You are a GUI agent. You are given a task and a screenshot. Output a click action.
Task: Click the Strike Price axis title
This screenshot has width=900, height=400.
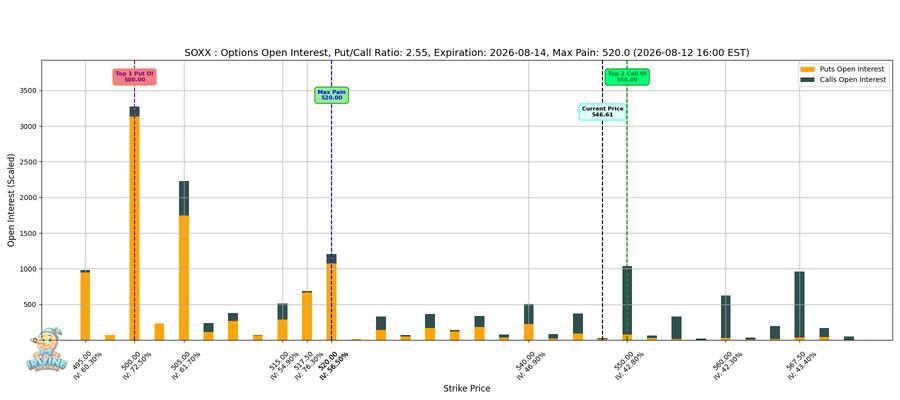pyautogui.click(x=467, y=389)
